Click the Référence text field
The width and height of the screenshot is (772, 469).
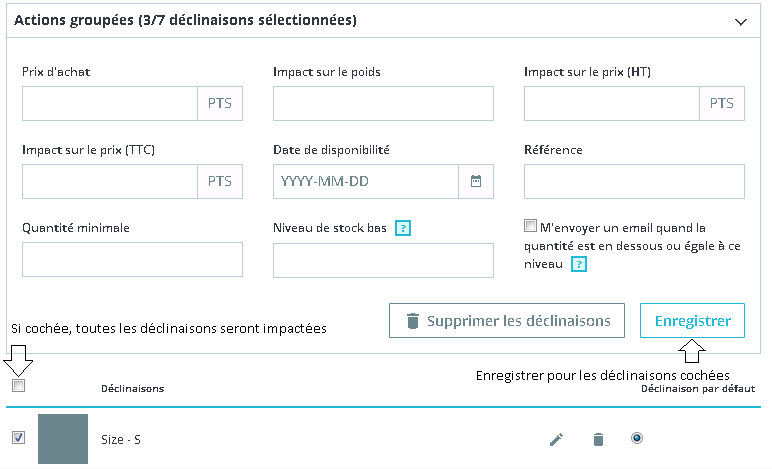[634, 182]
